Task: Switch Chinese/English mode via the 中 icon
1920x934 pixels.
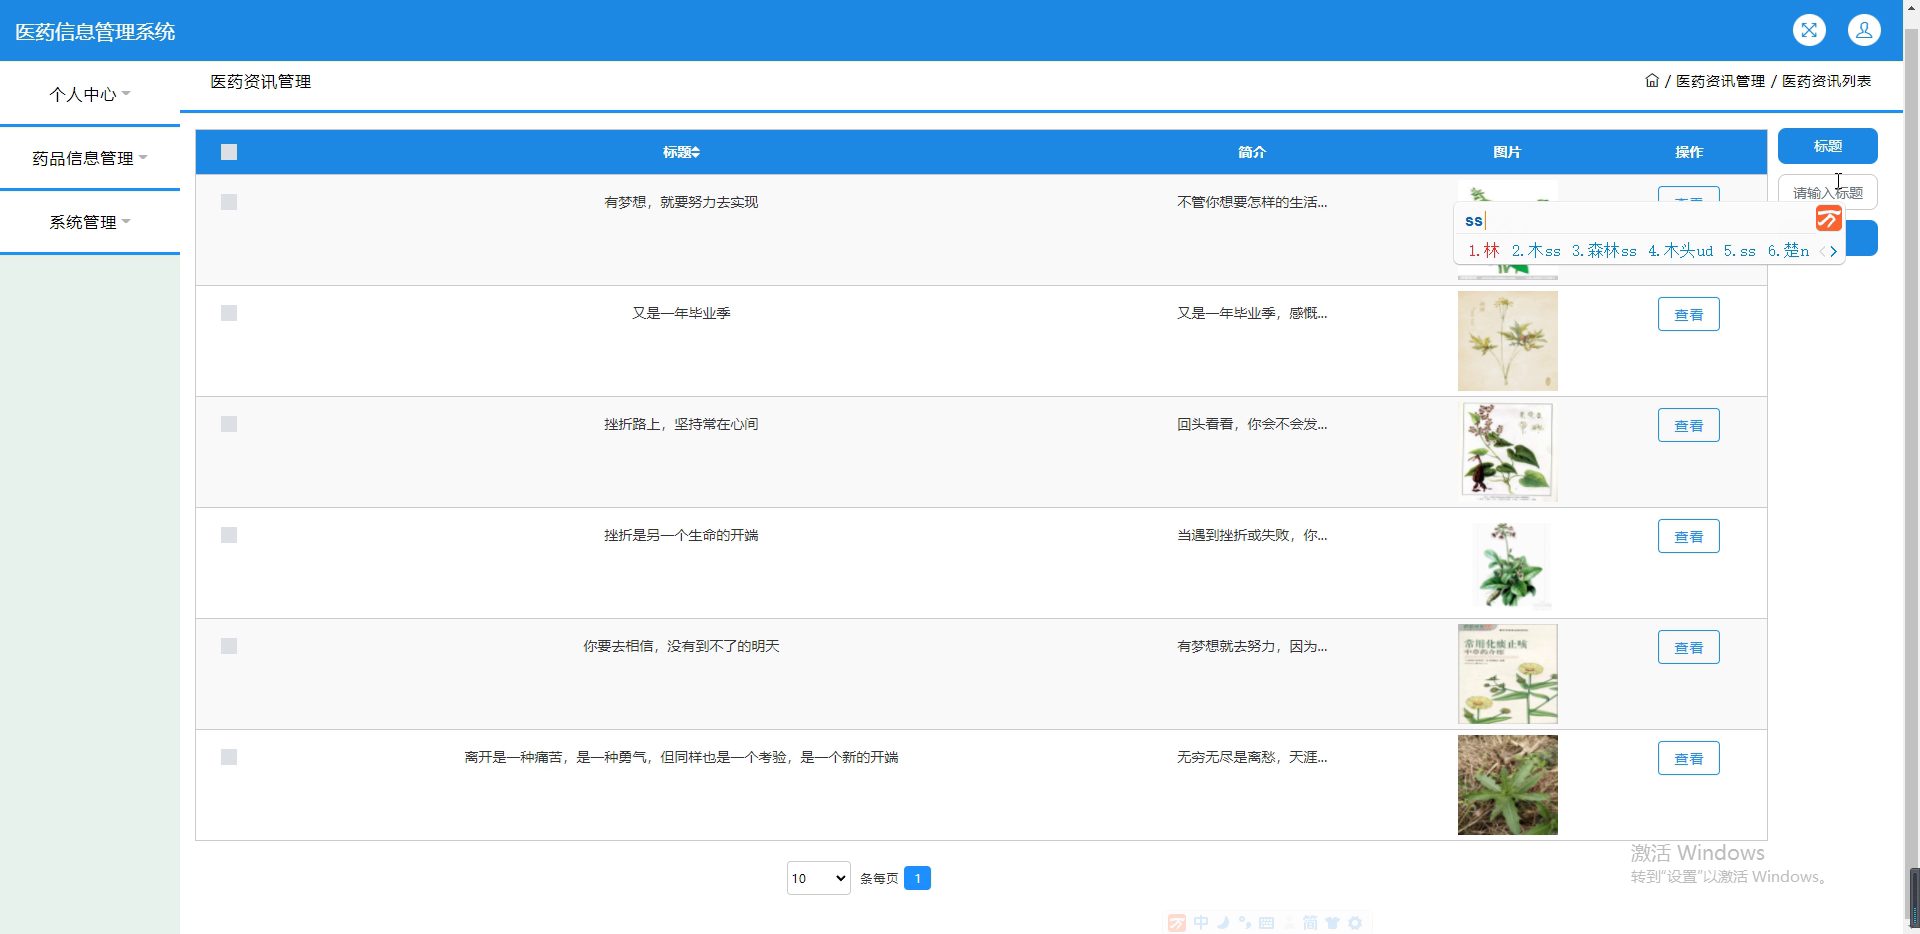Action: point(1201,923)
